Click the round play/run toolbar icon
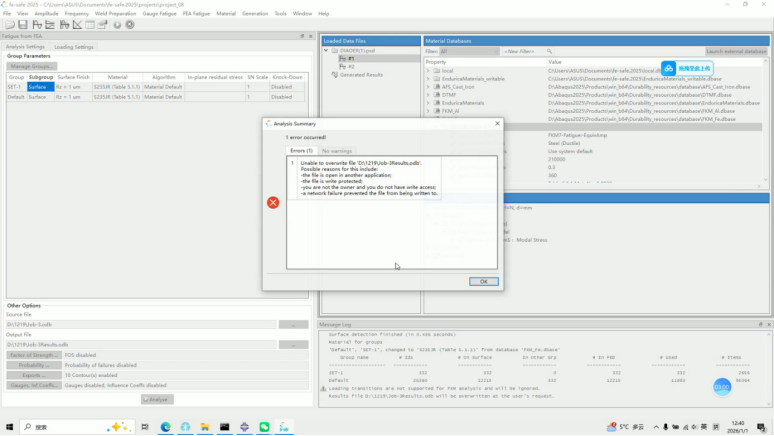The image size is (774, 436). tap(117, 25)
